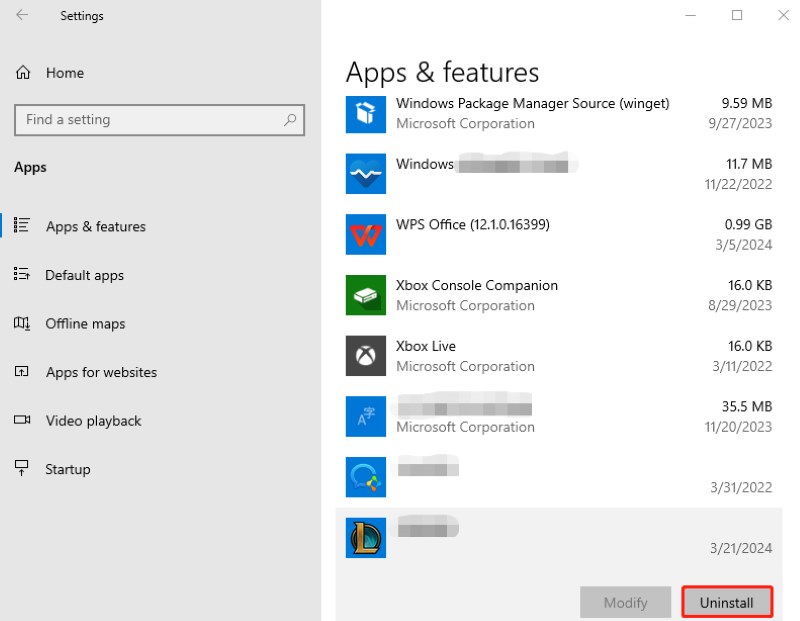This screenshot has width=800, height=621.
Task: Click the Xbox Live icon
Action: pos(366,356)
